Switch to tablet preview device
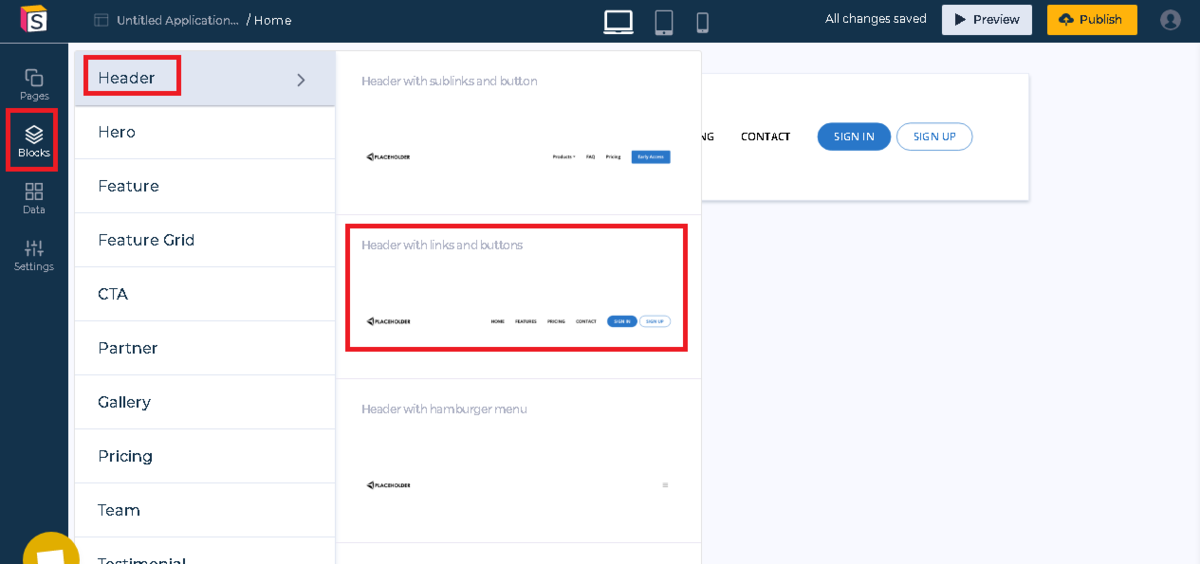This screenshot has height=564, width=1200. click(663, 22)
